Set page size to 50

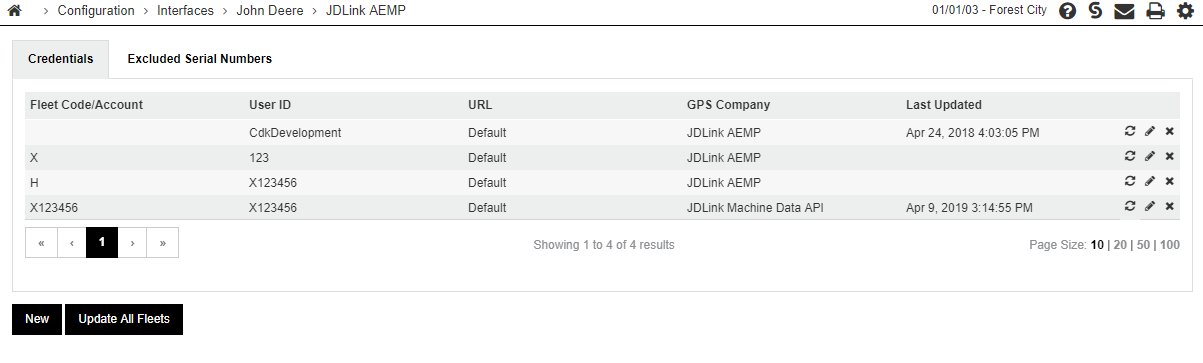pos(1142,245)
